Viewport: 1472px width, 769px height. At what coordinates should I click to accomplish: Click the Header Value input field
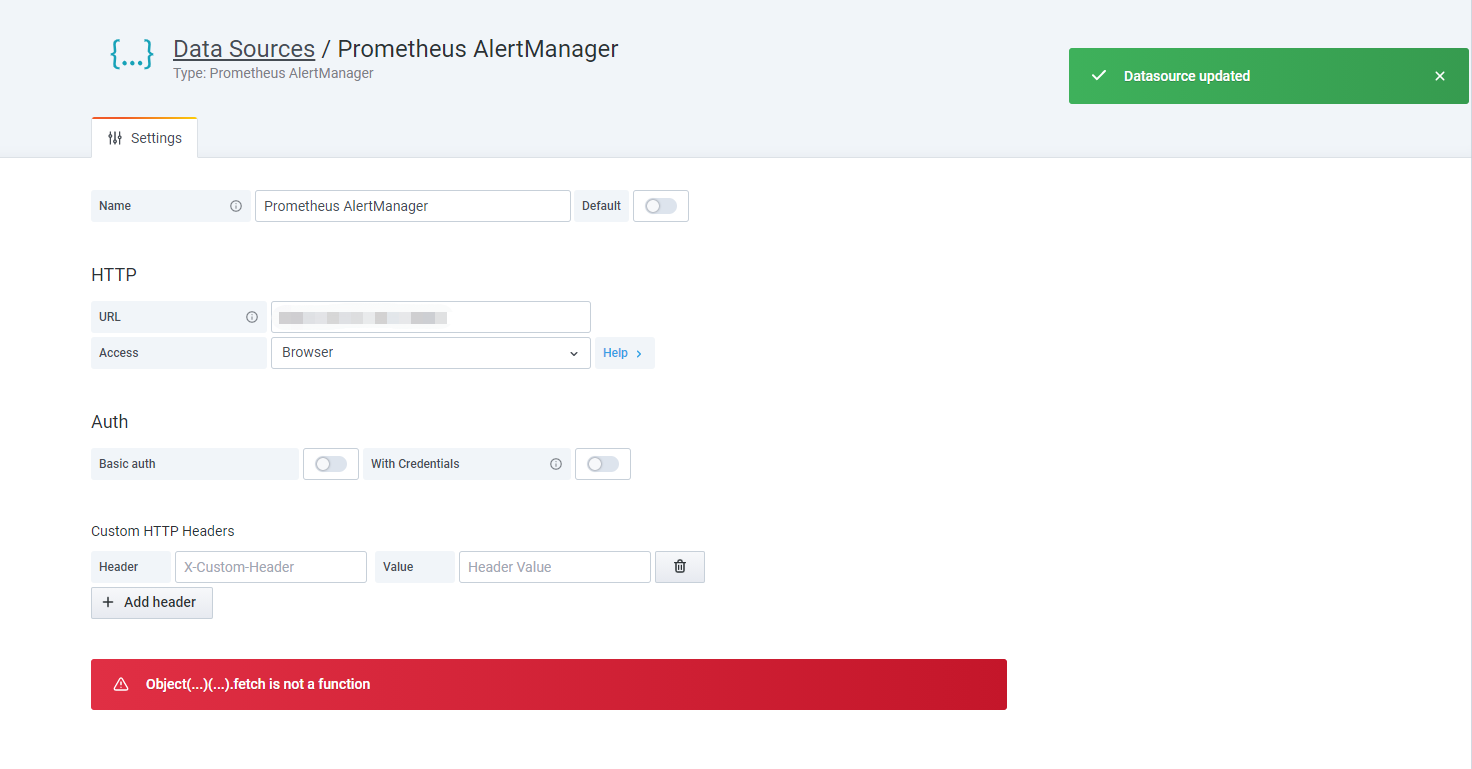pos(554,566)
